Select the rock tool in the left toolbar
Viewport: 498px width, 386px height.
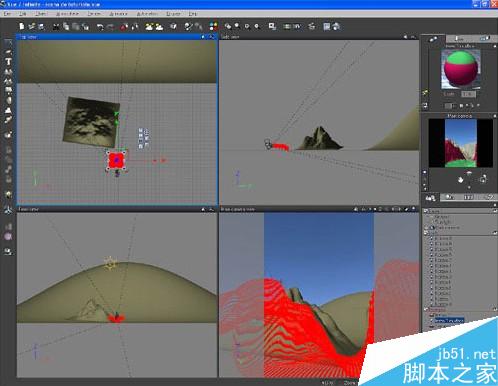[x=9, y=100]
